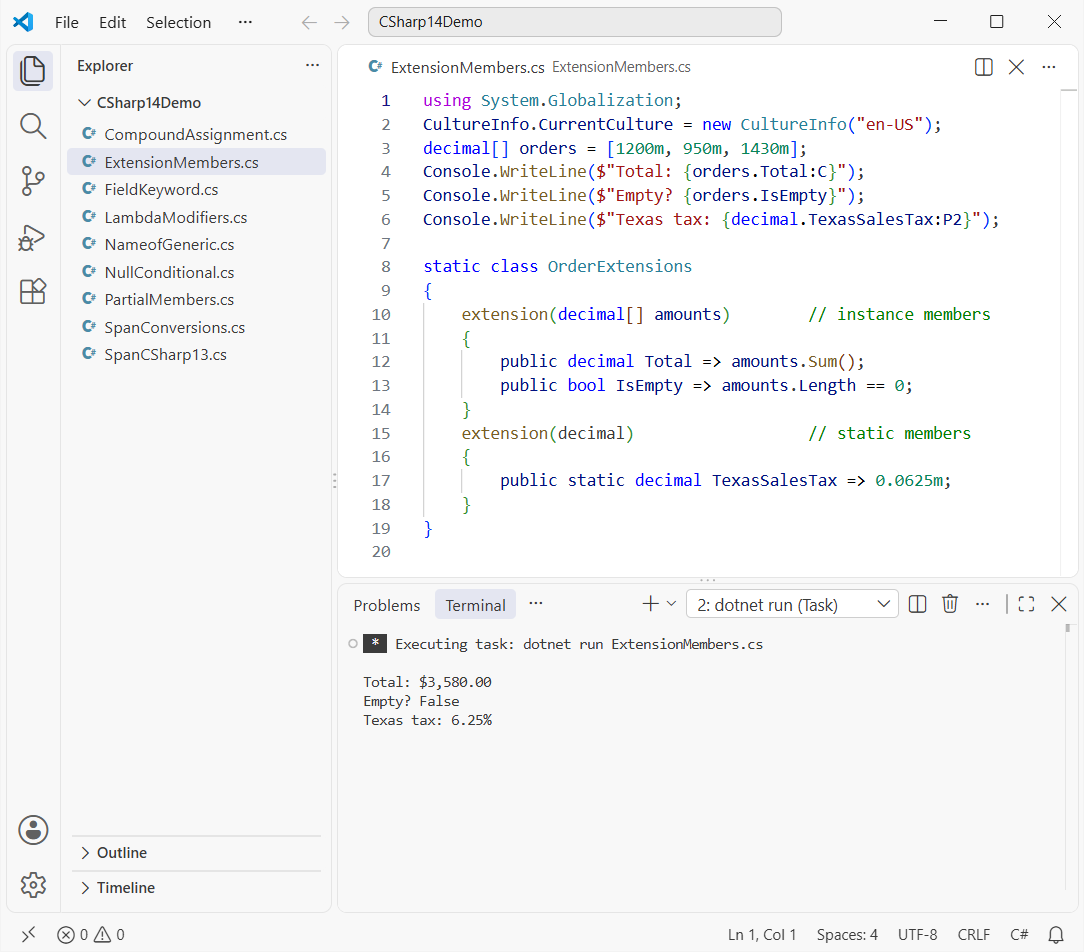Image resolution: width=1084 pixels, height=952 pixels.
Task: Open SpanCSharp13.cs in Explorer
Action: [x=196, y=355]
